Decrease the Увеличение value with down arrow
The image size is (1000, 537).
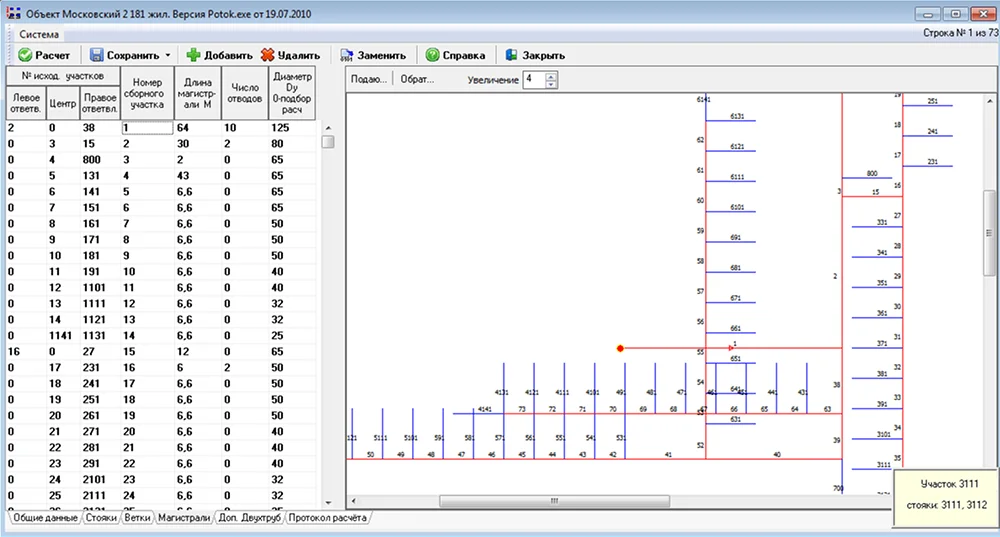(551, 84)
